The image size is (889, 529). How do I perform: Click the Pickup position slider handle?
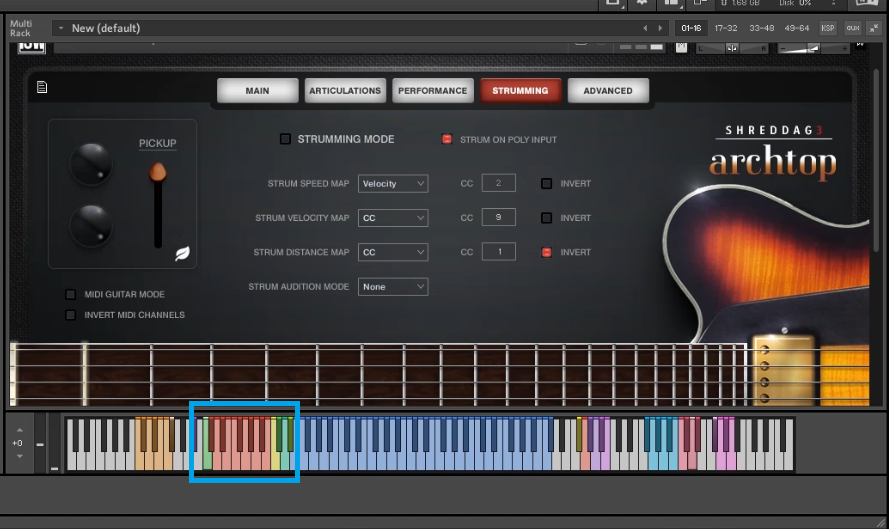coord(158,172)
